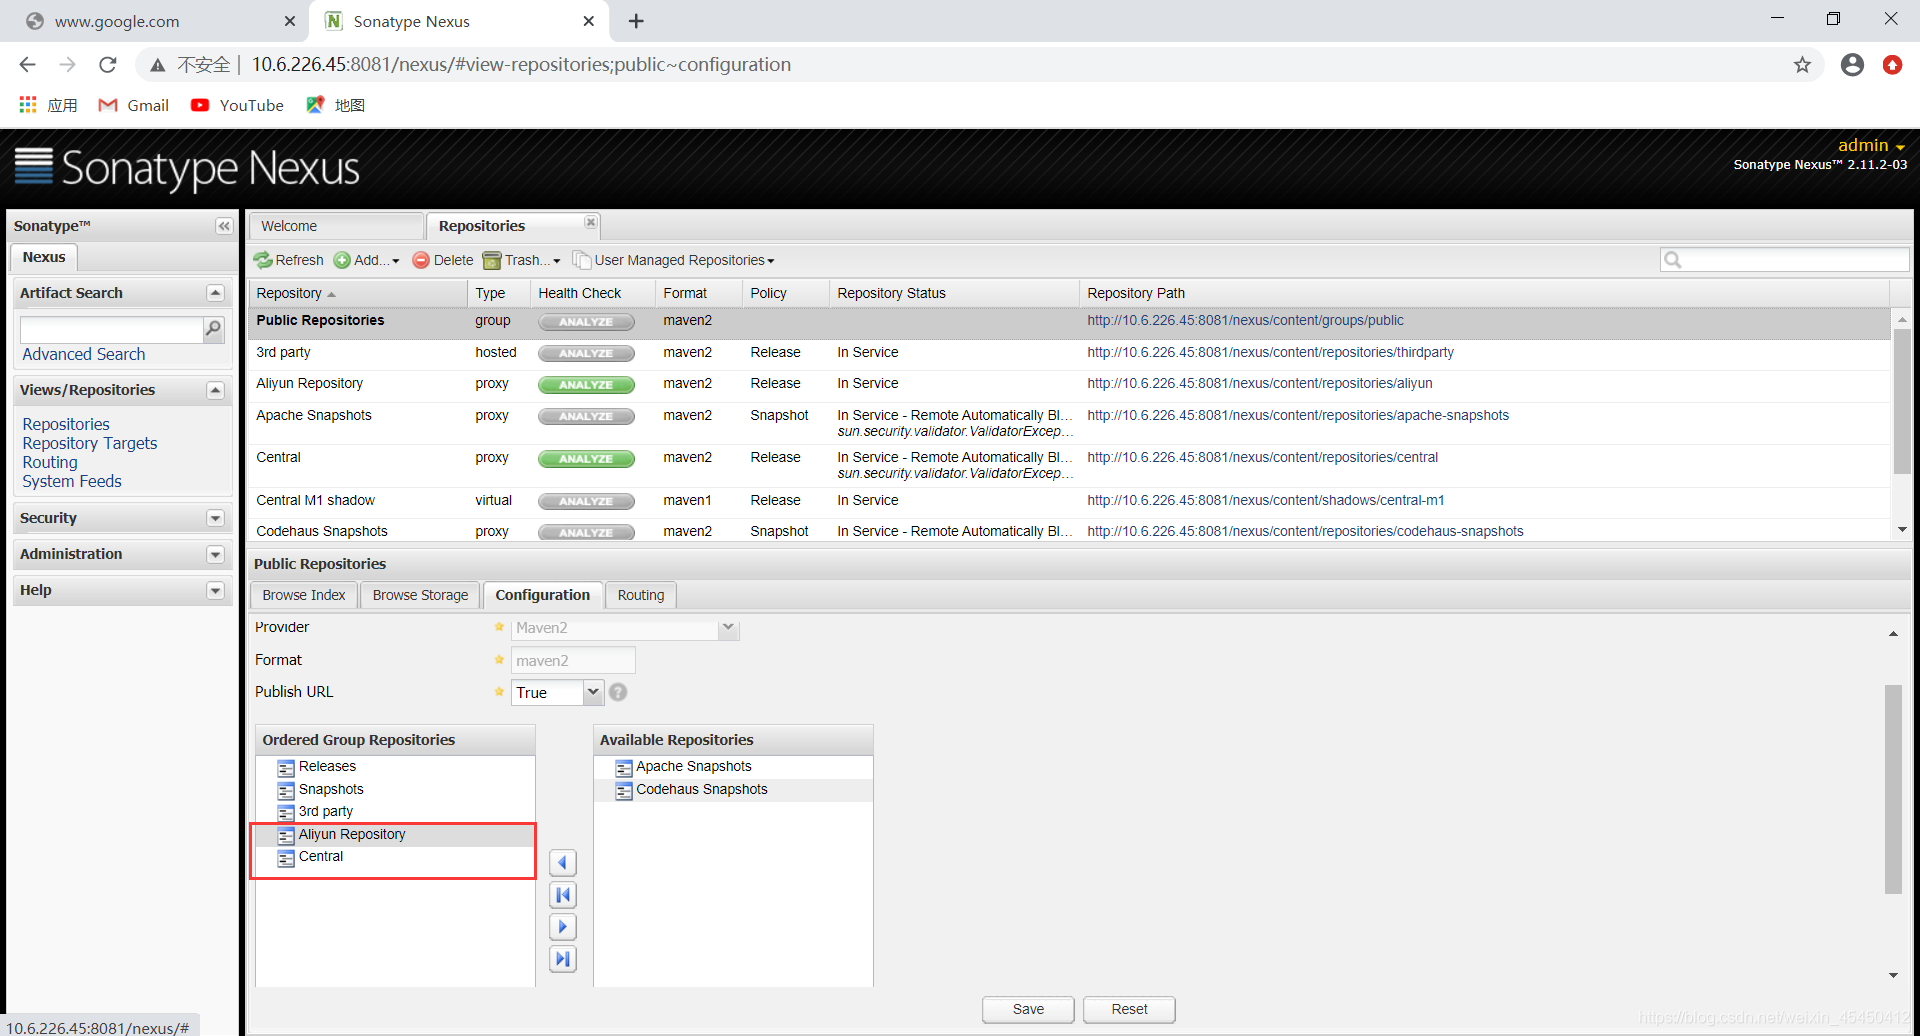Screen dimensions: 1920x1036
Task: Expand the Help section
Action: tap(215, 590)
